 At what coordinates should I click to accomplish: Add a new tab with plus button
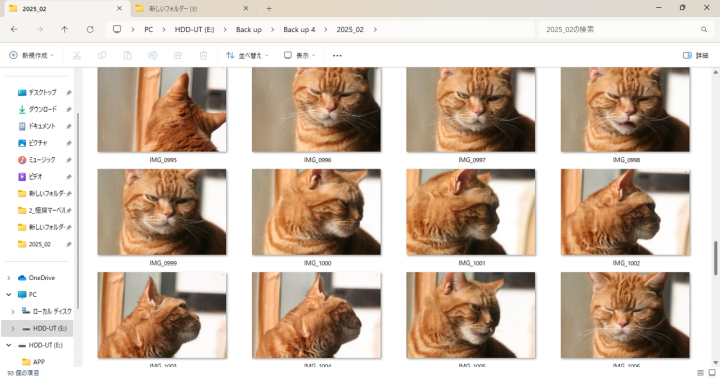tap(269, 8)
